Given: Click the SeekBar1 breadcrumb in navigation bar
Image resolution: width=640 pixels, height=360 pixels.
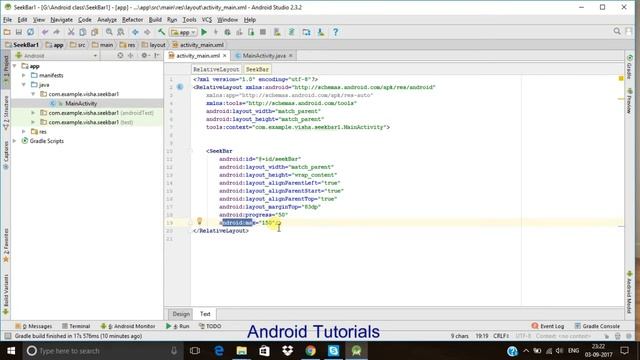Looking at the screenshot, I should click(22, 45).
